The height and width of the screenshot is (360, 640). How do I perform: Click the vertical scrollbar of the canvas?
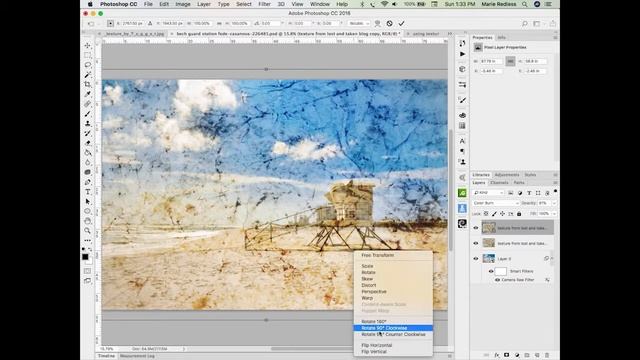[451, 190]
